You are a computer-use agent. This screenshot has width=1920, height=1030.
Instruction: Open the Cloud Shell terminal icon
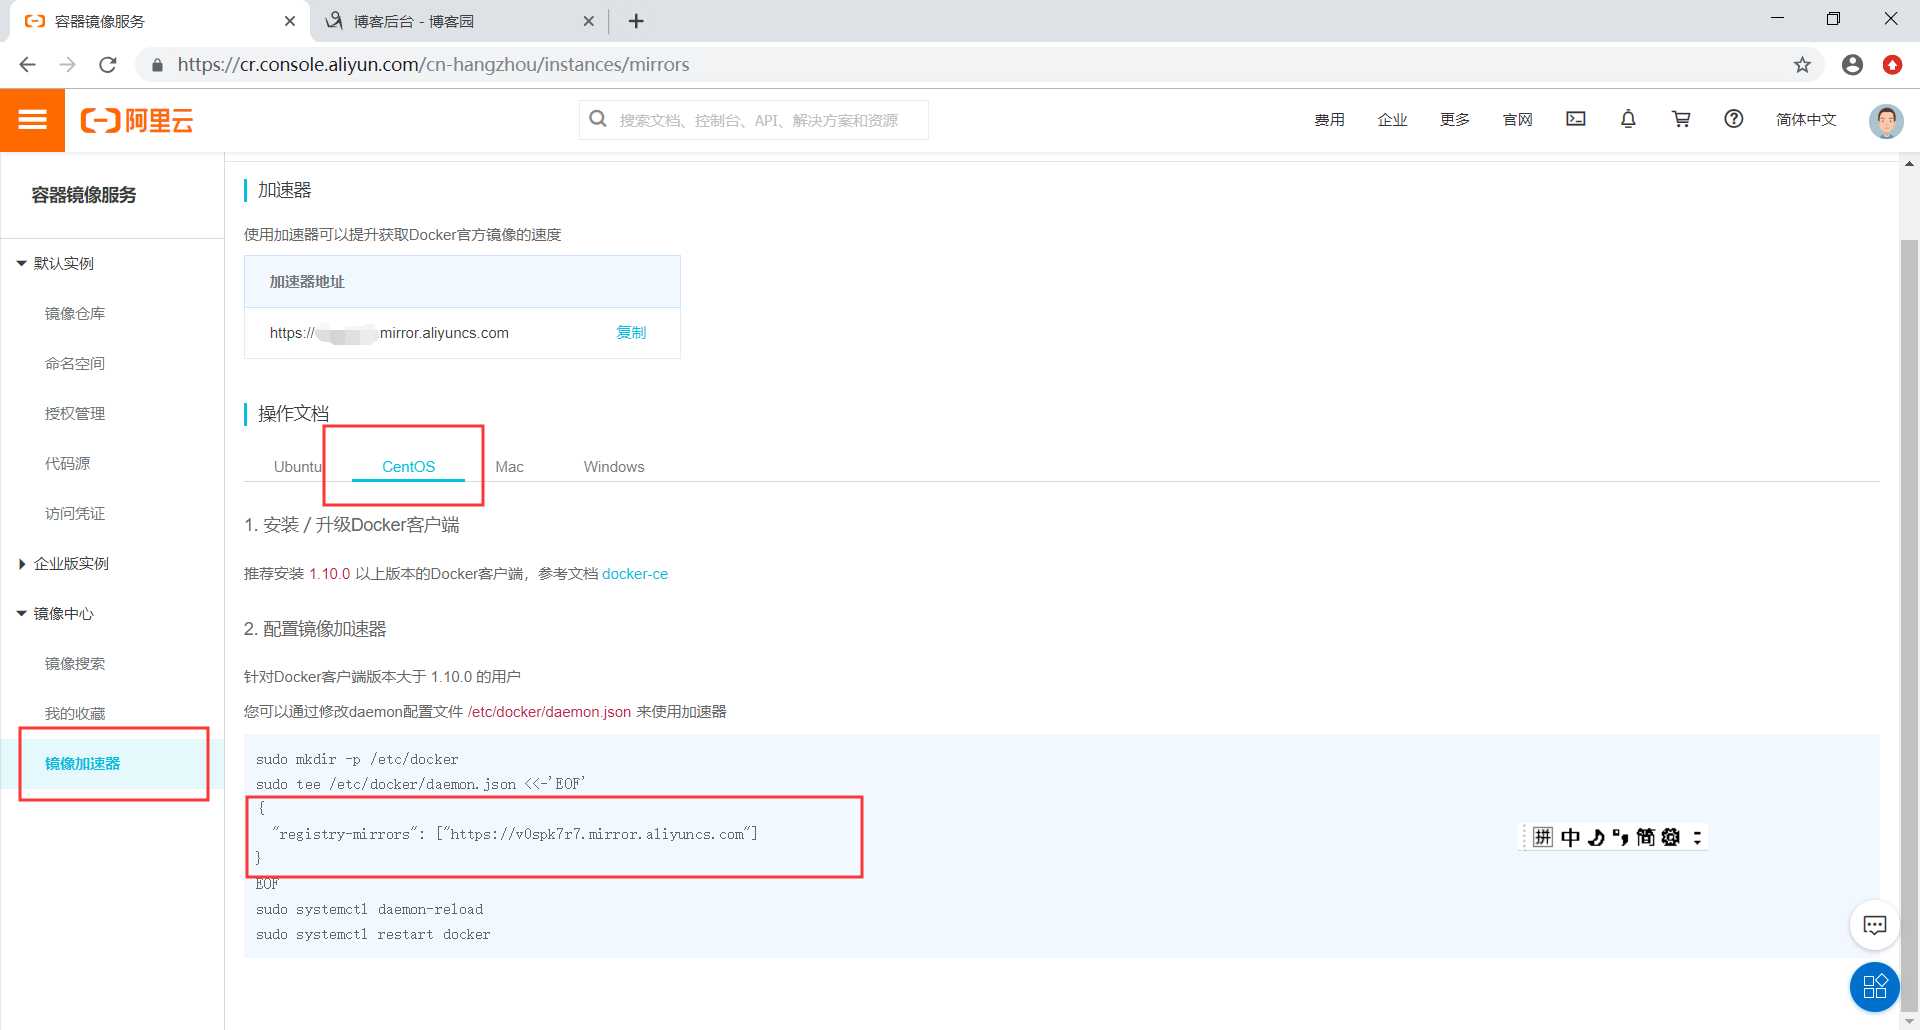1576,119
